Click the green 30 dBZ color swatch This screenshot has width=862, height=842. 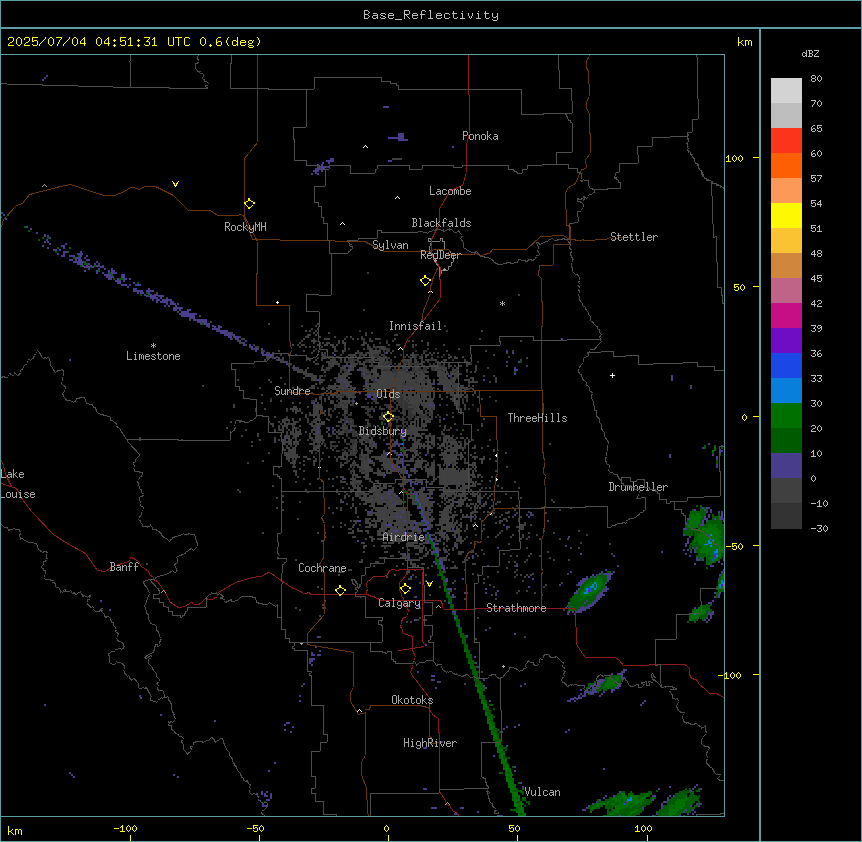click(x=786, y=416)
